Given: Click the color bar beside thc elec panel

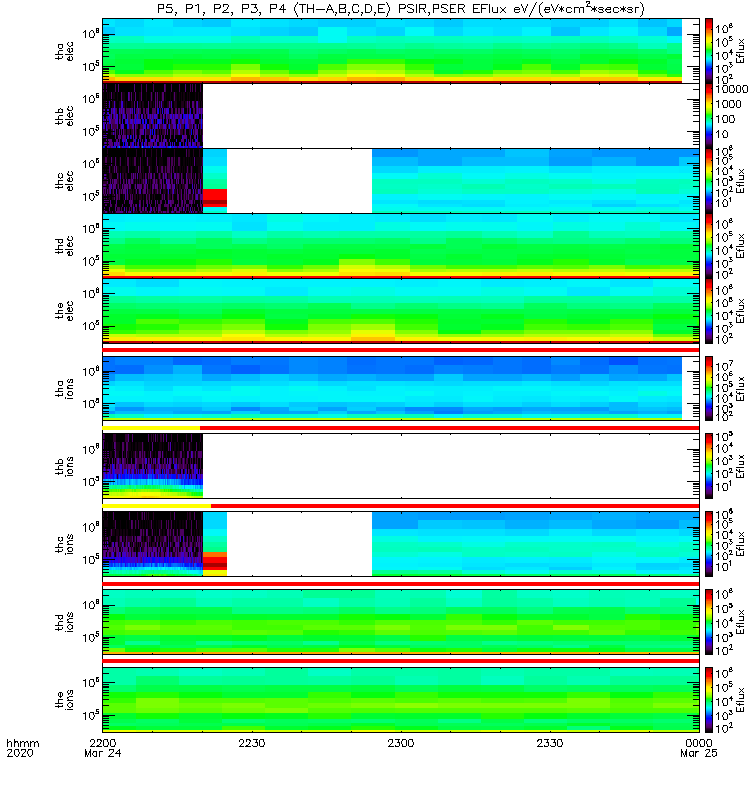Looking at the screenshot, I should (709, 181).
